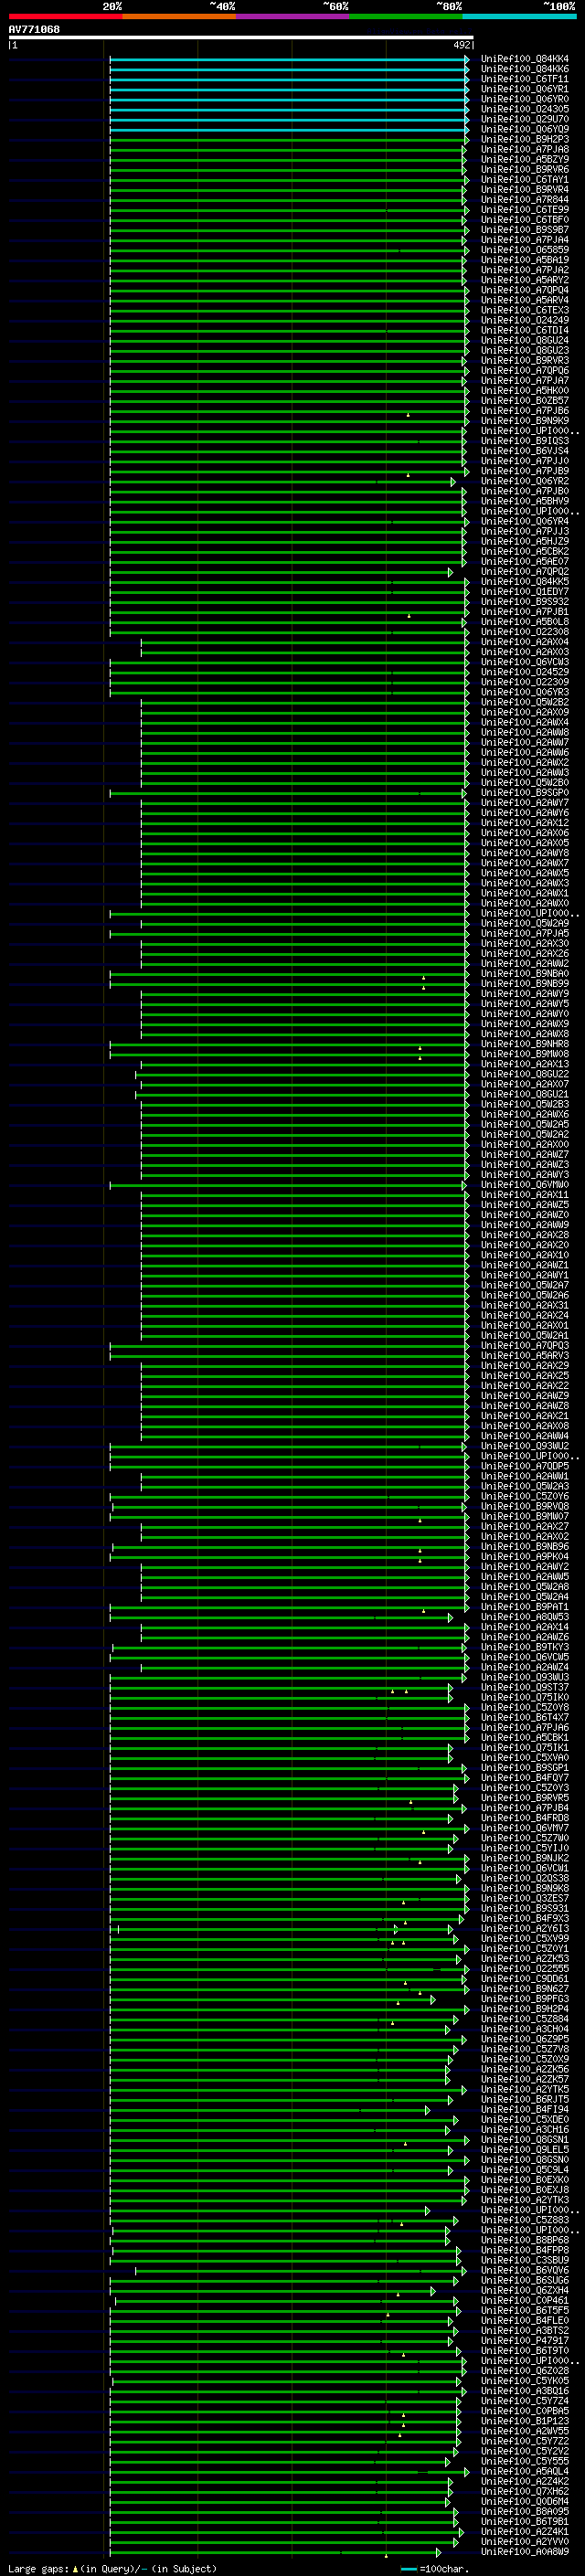Click the red 20% identity legend segment

click(65, 16)
